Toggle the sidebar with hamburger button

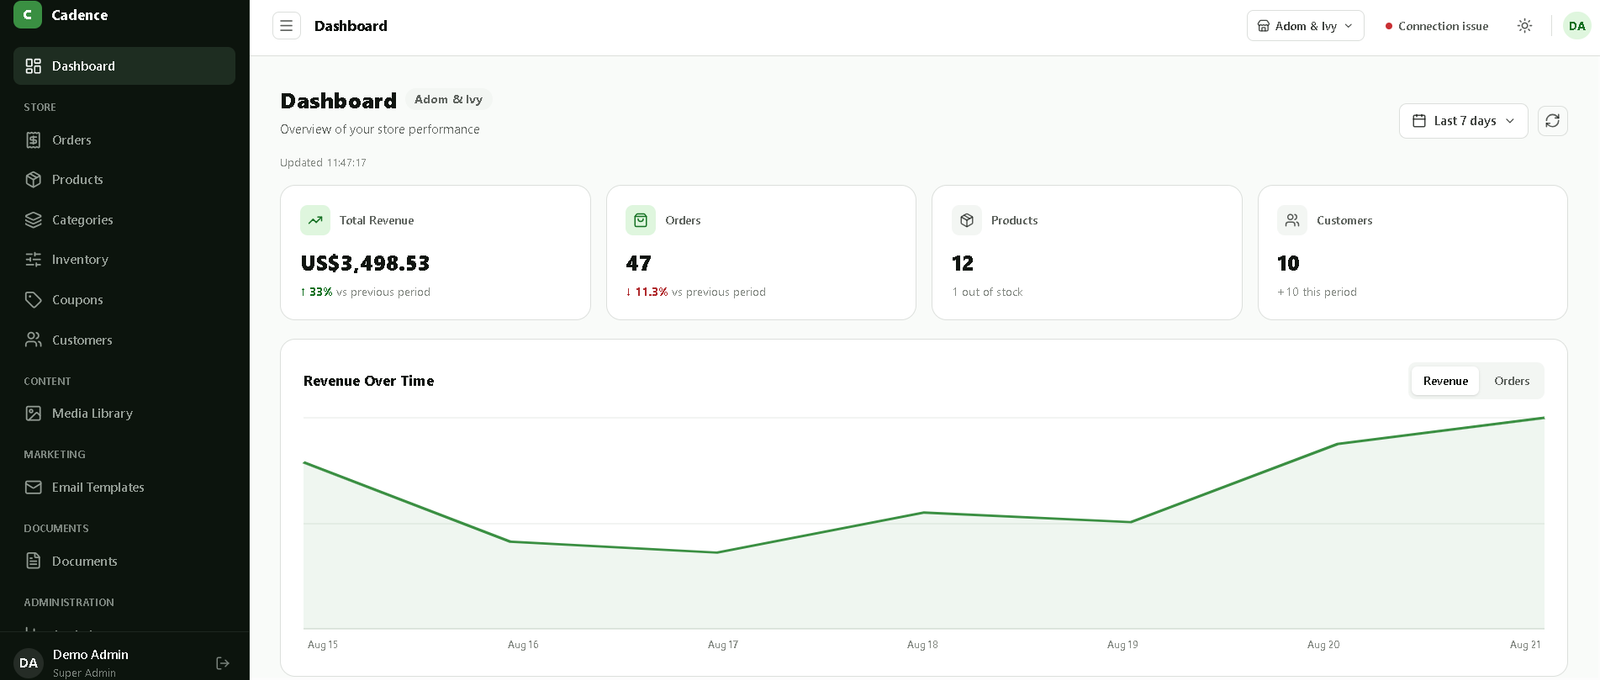click(x=286, y=26)
